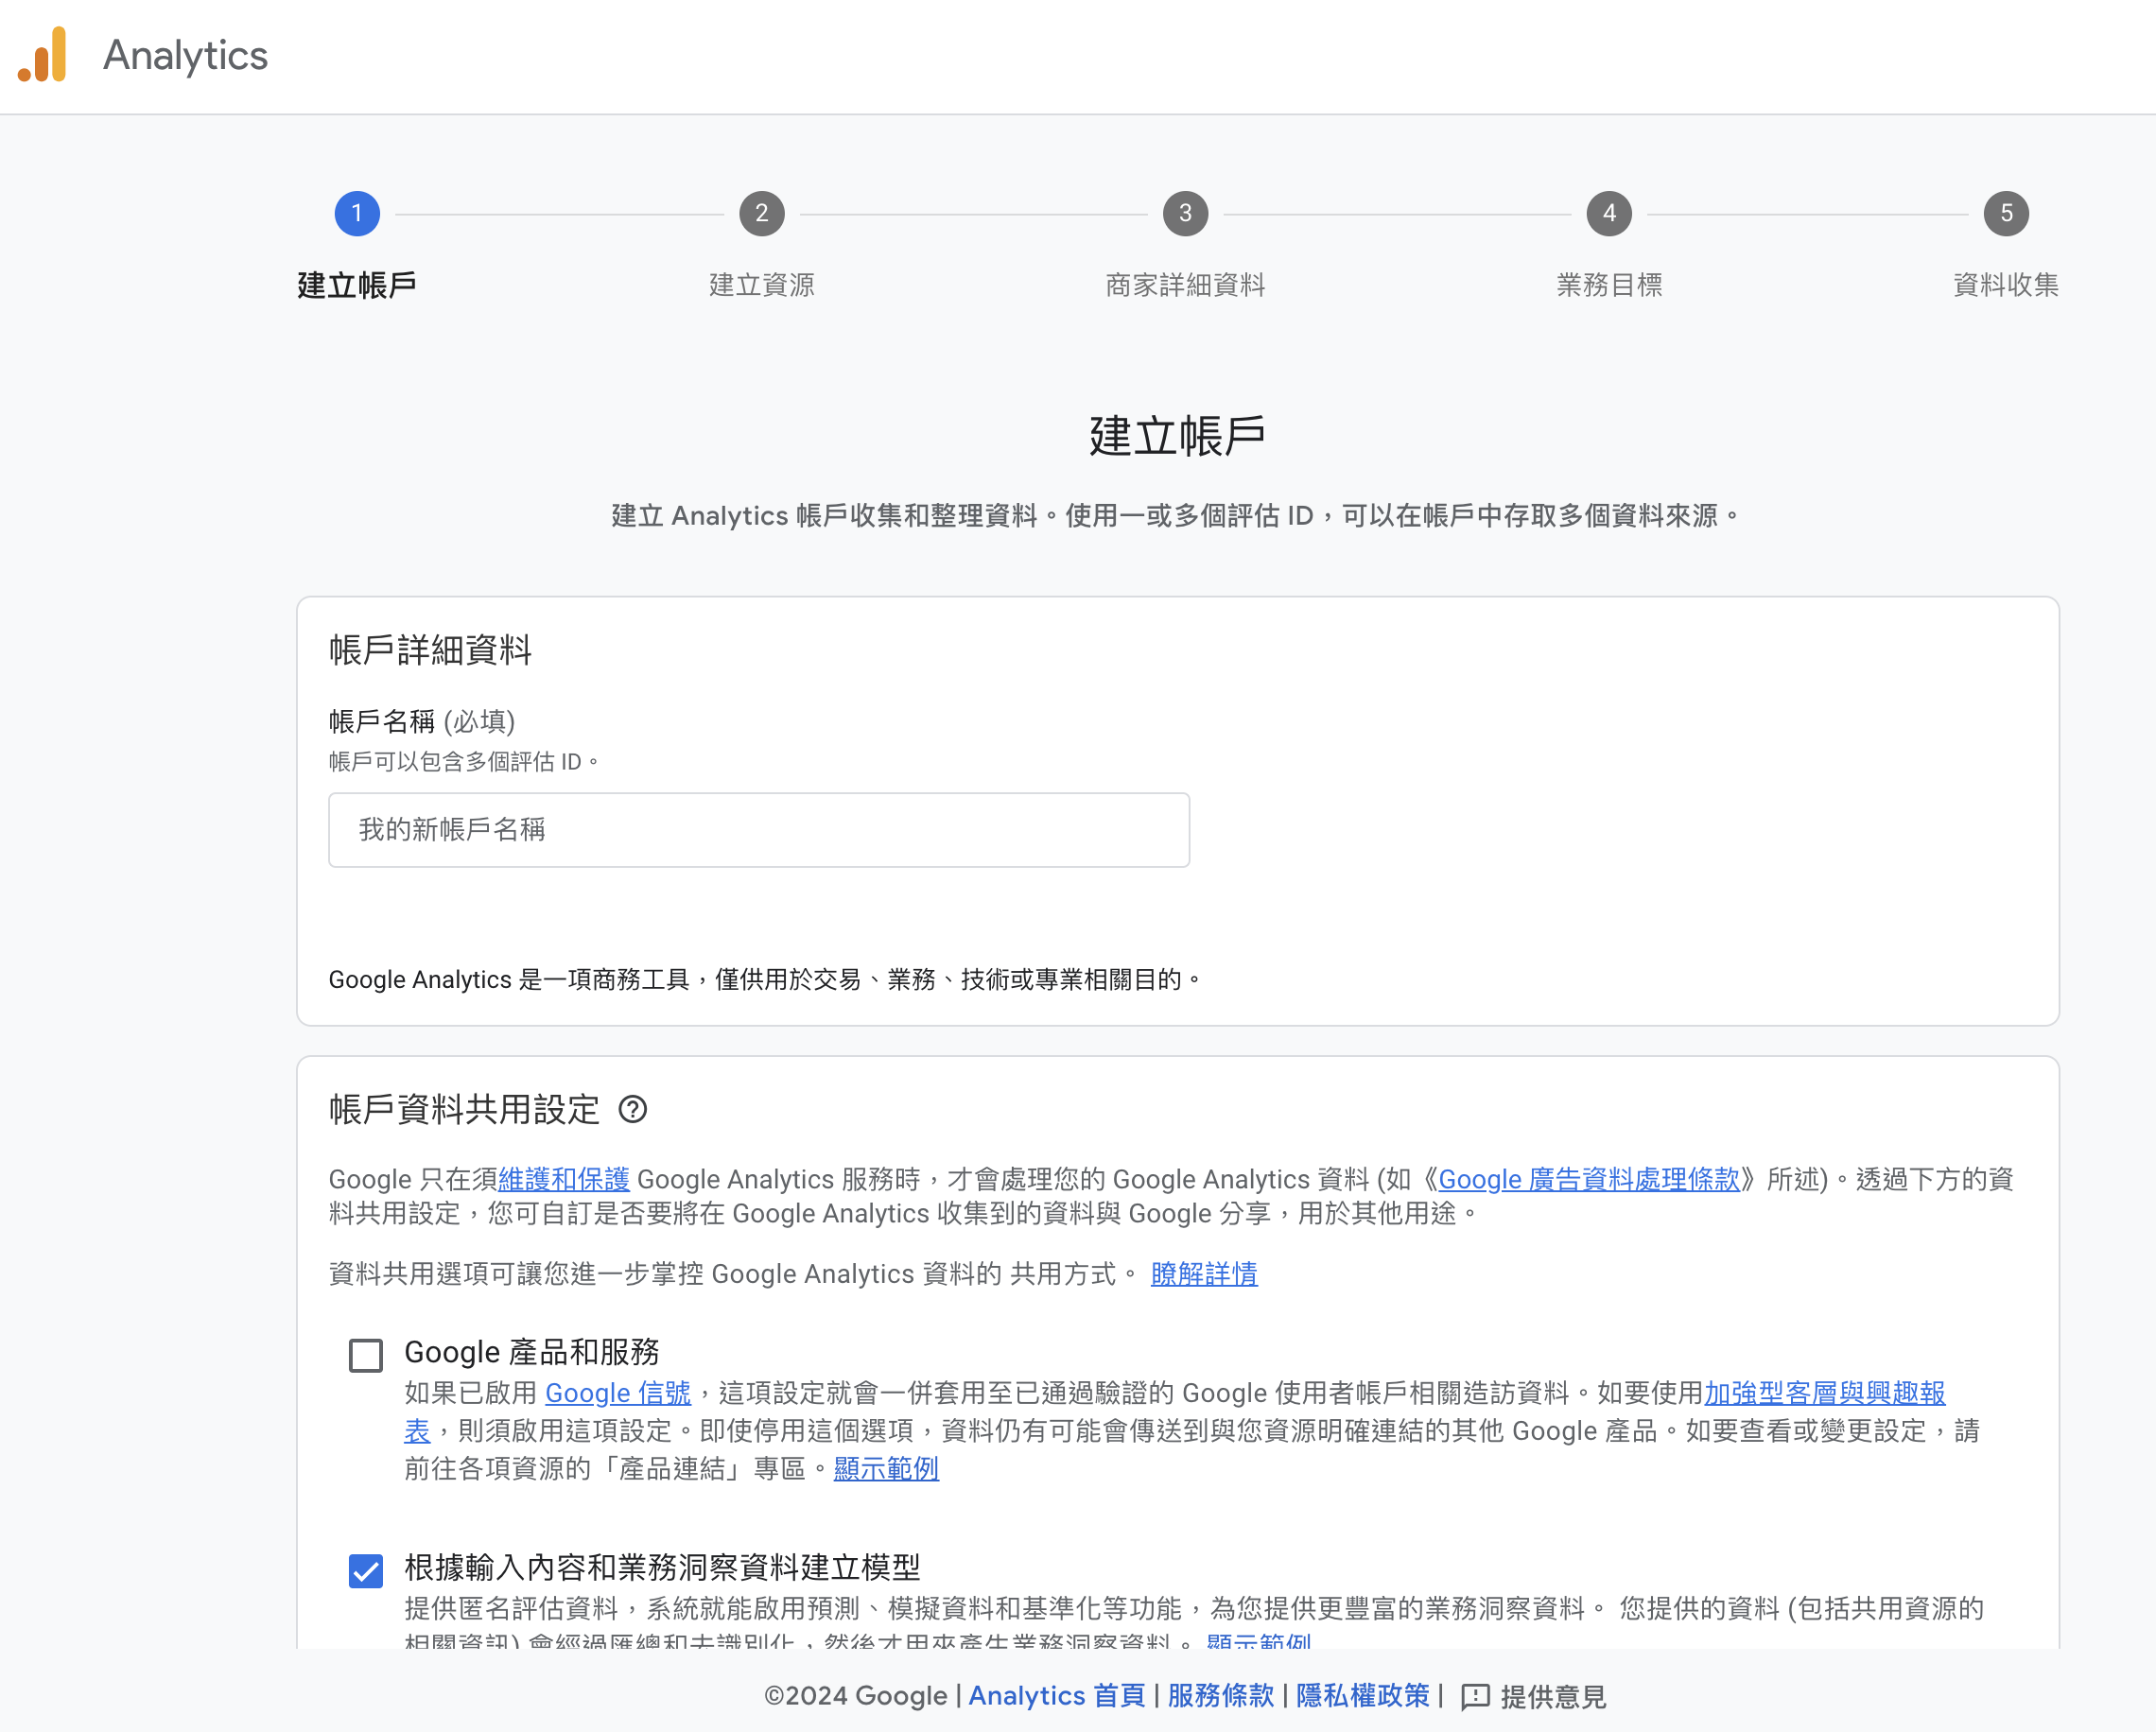The width and height of the screenshot is (2156, 1732).
Task: Click the 帳戶詳細資料 section heading
Action: coord(430,650)
